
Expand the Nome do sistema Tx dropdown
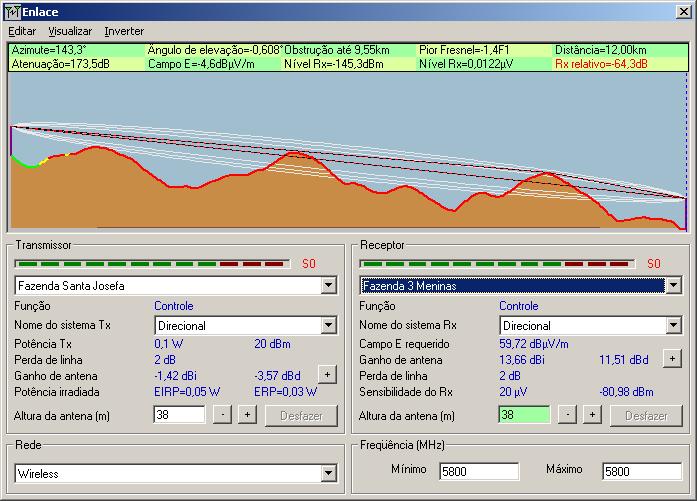329,325
